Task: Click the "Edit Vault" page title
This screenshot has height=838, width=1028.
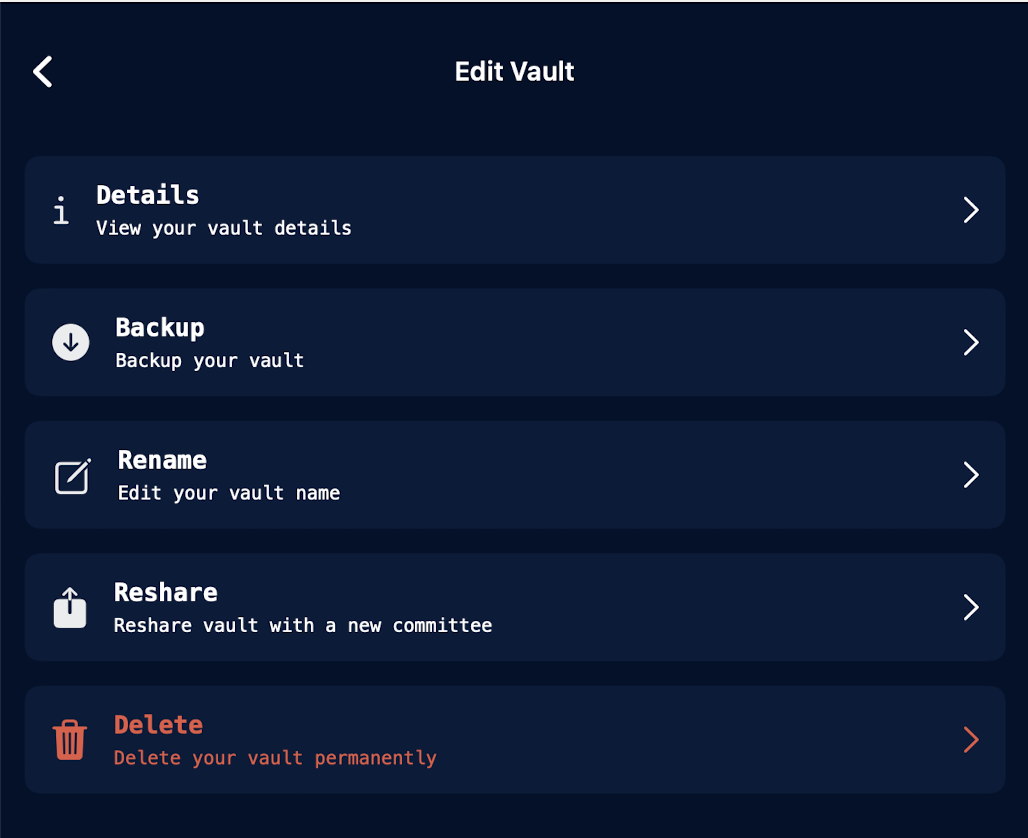Action: coord(514,72)
